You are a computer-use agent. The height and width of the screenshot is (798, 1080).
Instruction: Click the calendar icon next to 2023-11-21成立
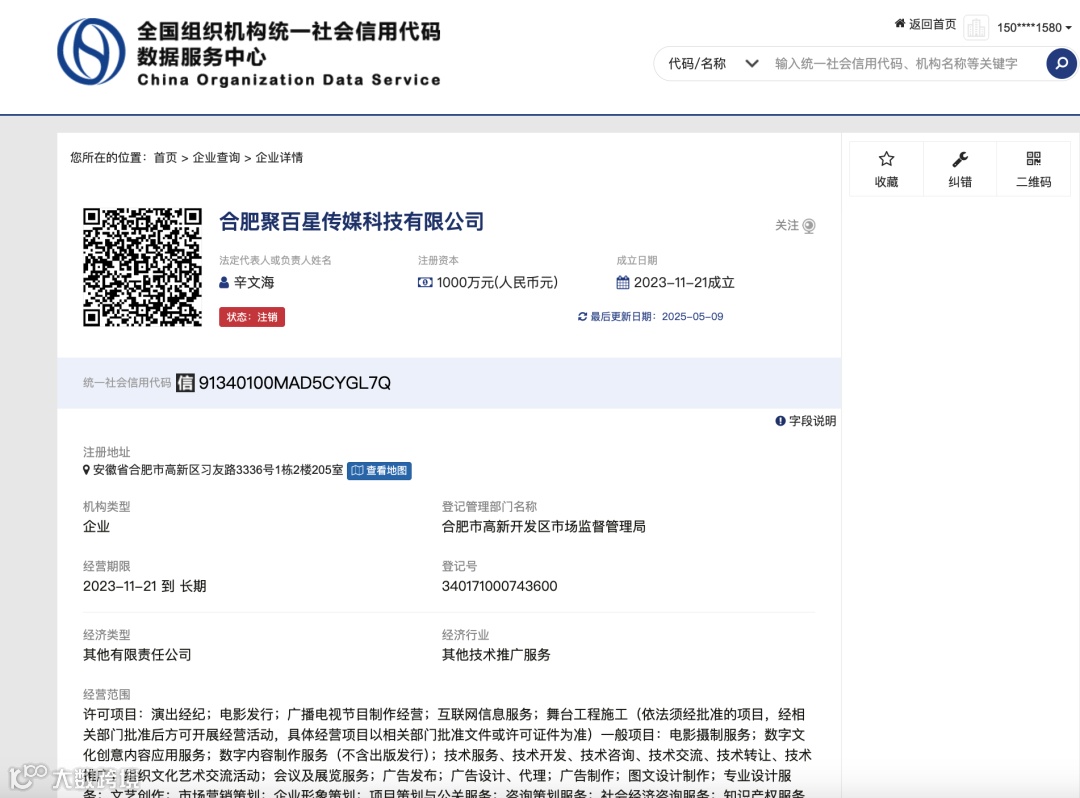pyautogui.click(x=623, y=282)
